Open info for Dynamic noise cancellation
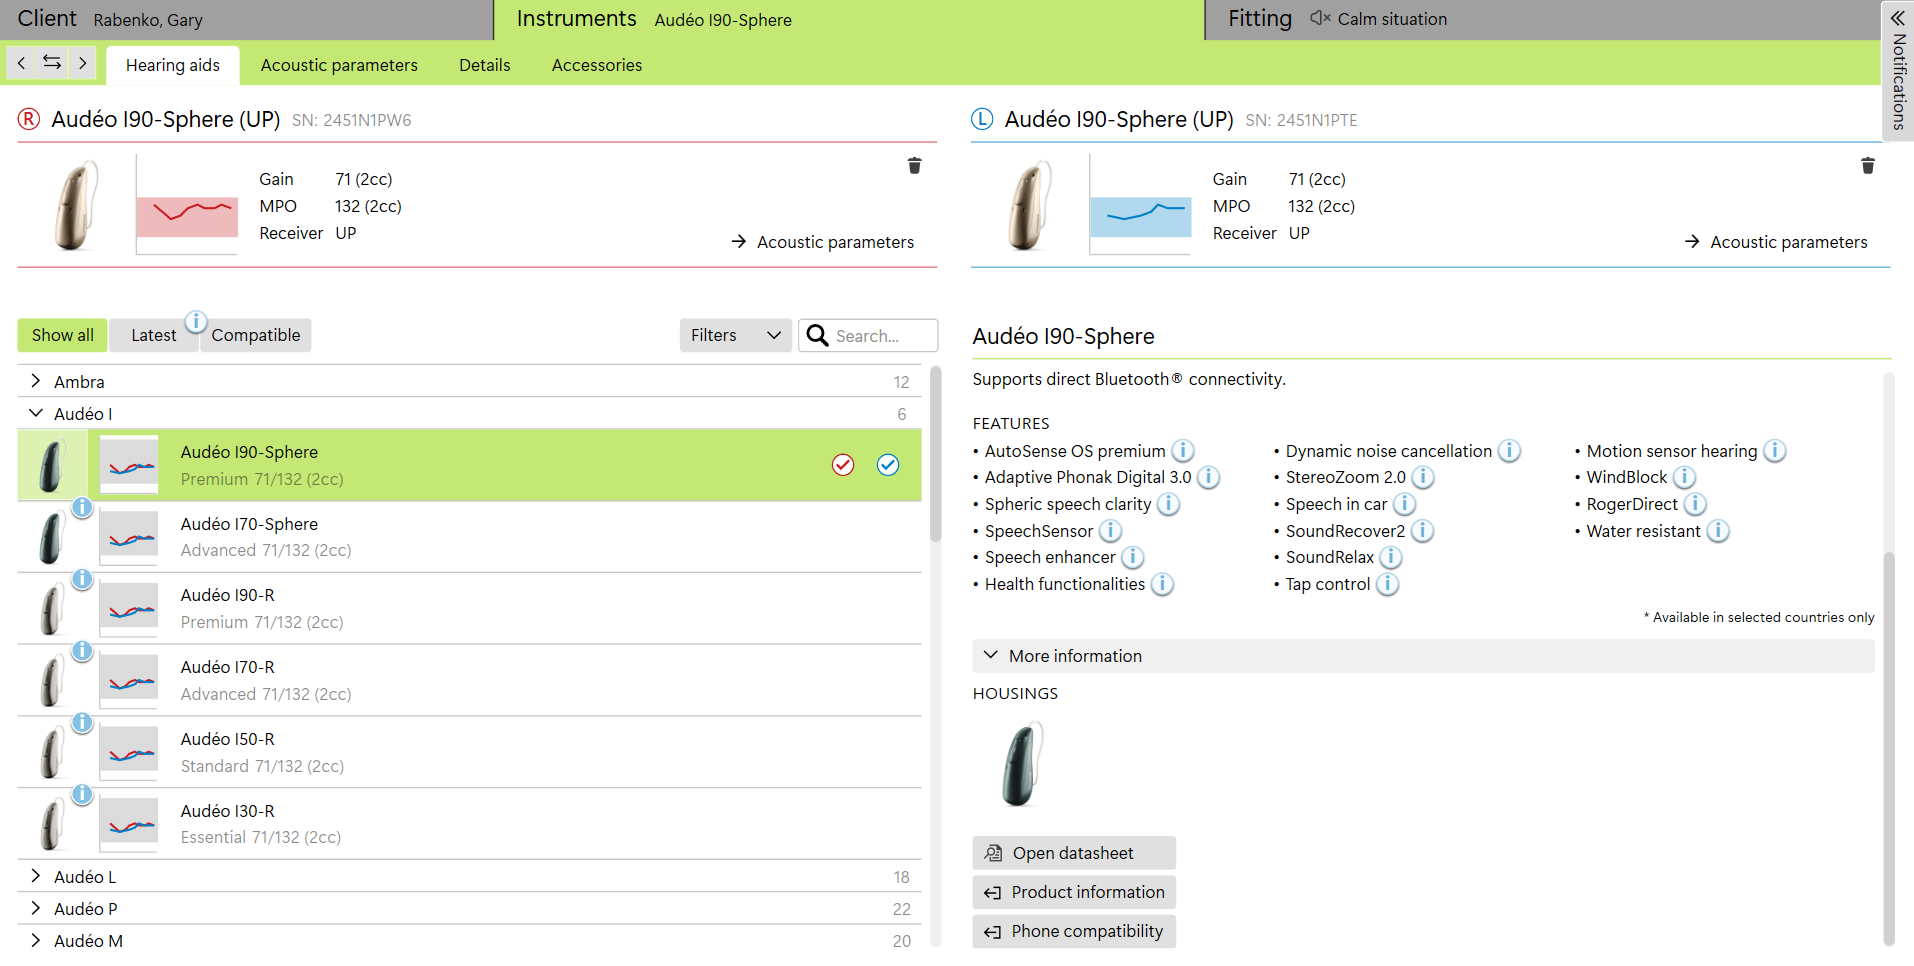The width and height of the screenshot is (1914, 966). coord(1509,451)
